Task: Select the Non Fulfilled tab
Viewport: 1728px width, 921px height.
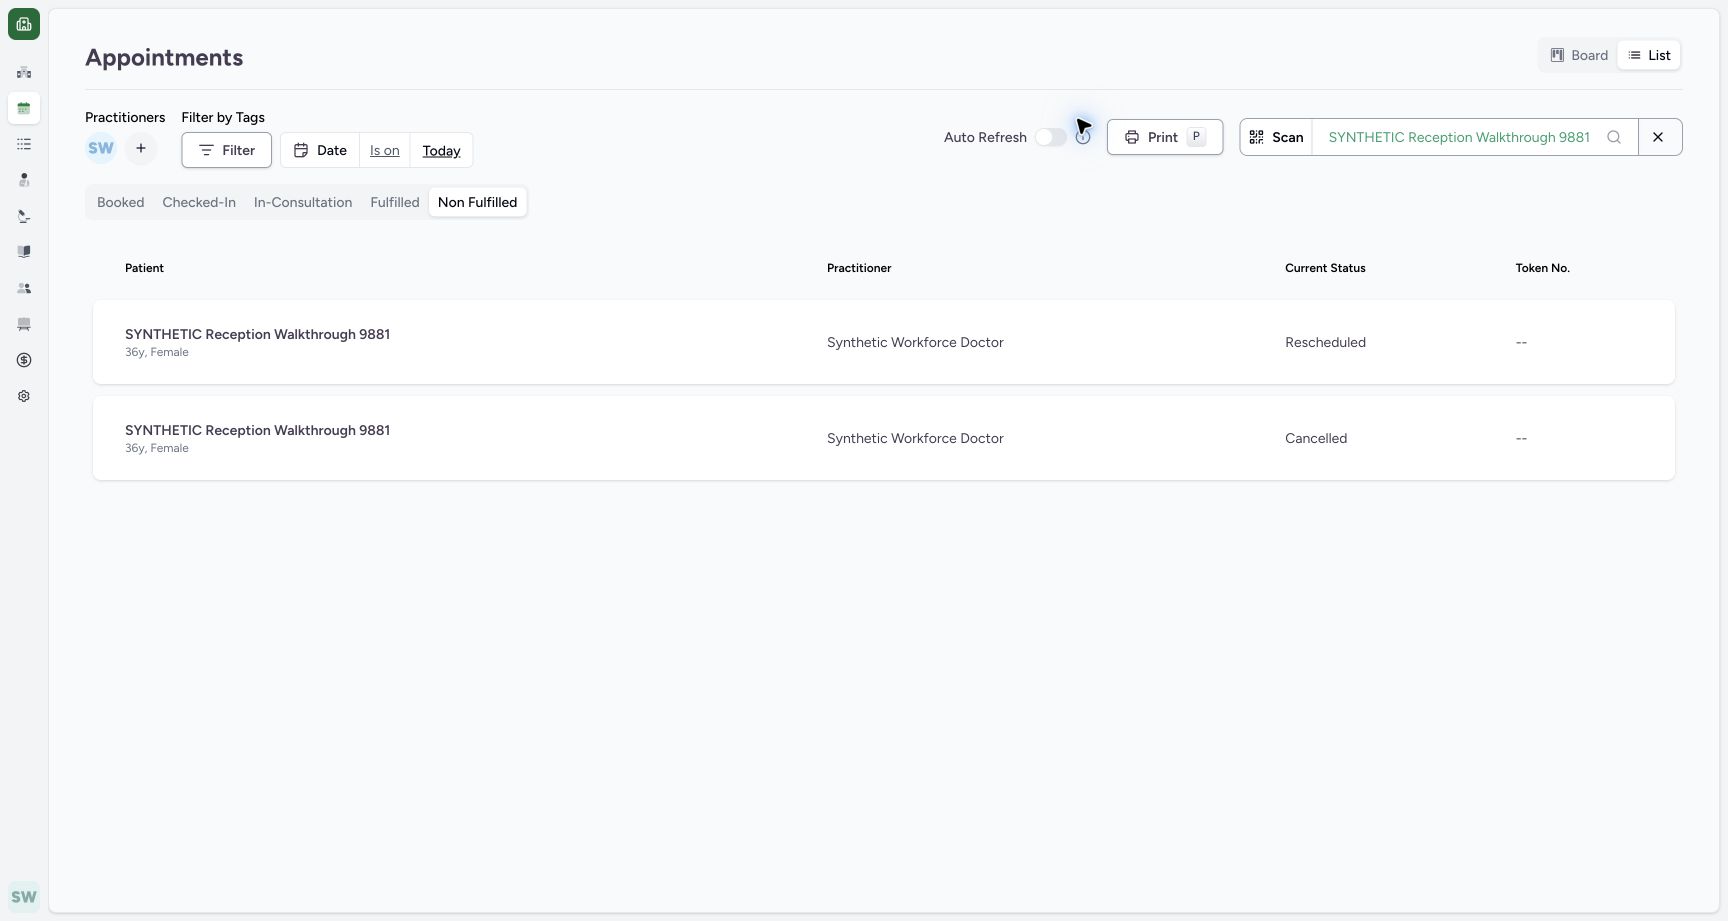Action: [478, 202]
